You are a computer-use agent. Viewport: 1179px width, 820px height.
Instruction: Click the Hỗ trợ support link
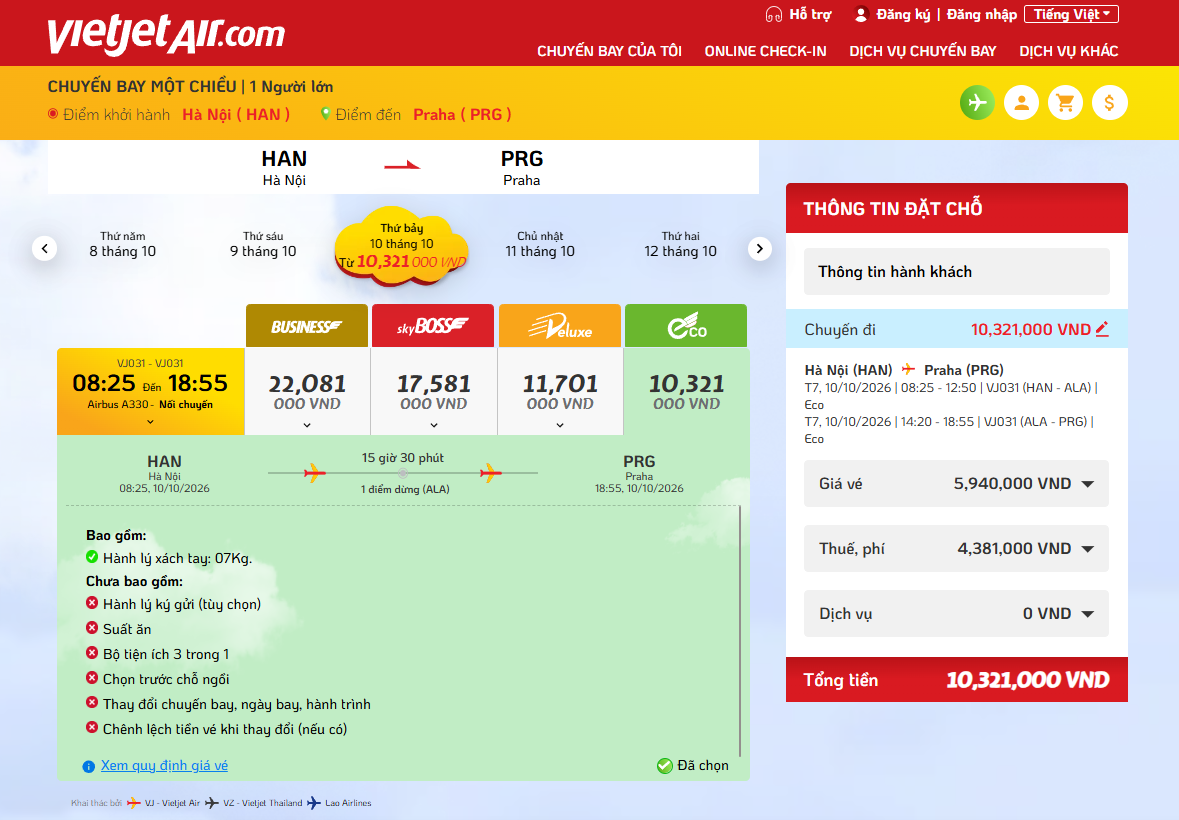click(811, 14)
